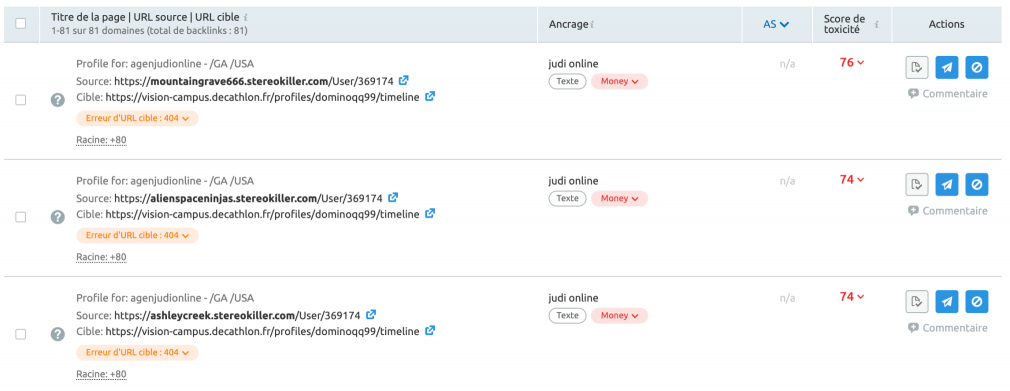Open 'Racine: +80' link in ashleycreek row
This screenshot has width=1010, height=391.
(x=101, y=374)
